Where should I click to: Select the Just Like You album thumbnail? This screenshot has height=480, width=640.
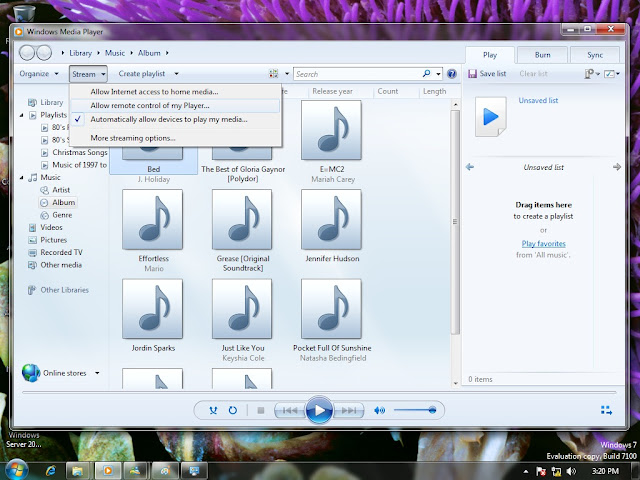pos(242,309)
